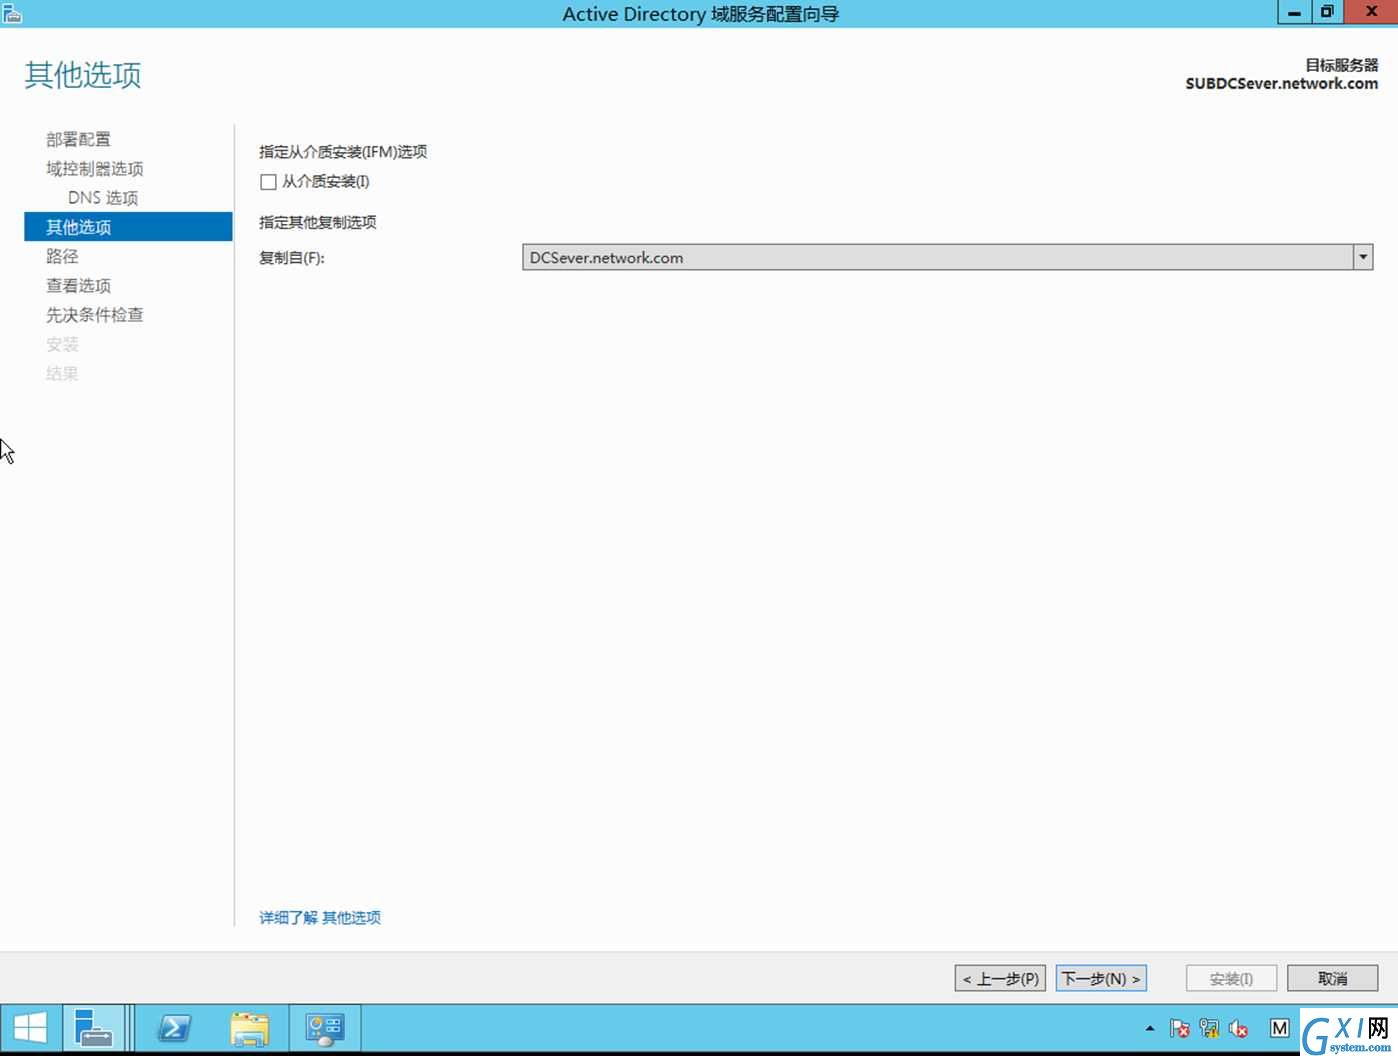1398x1056 pixels.
Task: Click the Action Center flag tray icon
Action: (x=1180, y=1028)
